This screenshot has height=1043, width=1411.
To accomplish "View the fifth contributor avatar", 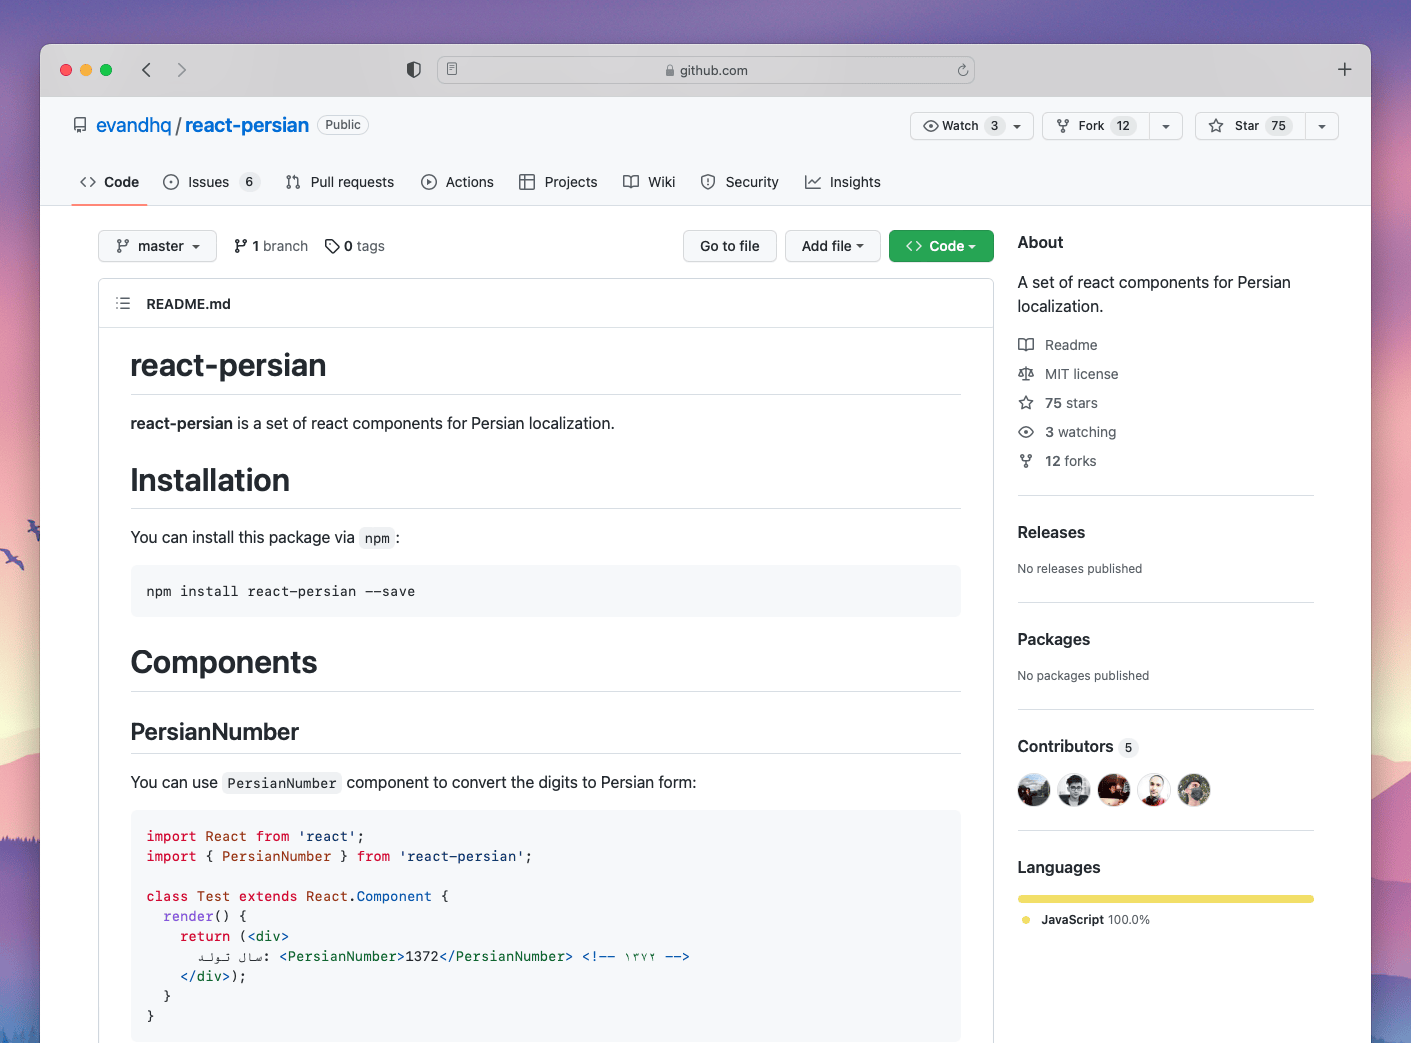I will click(x=1194, y=790).
